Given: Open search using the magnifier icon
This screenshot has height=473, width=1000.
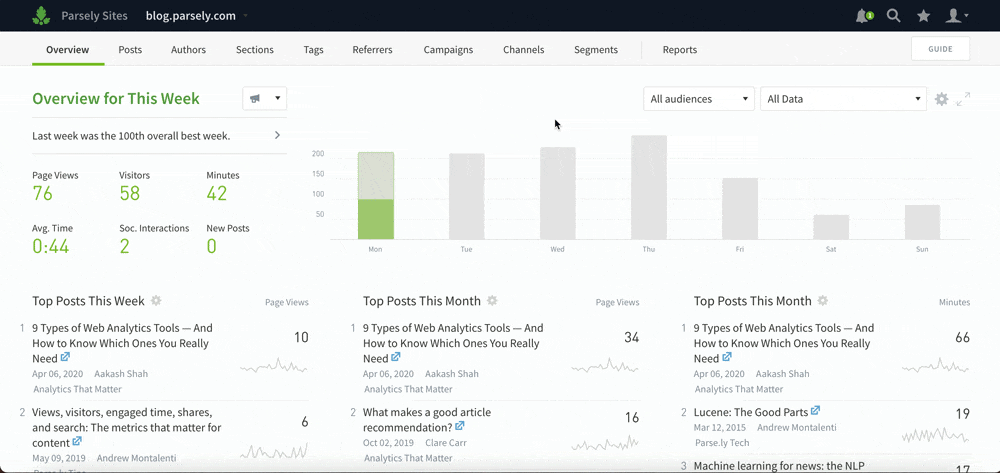Looking at the screenshot, I should click(893, 16).
